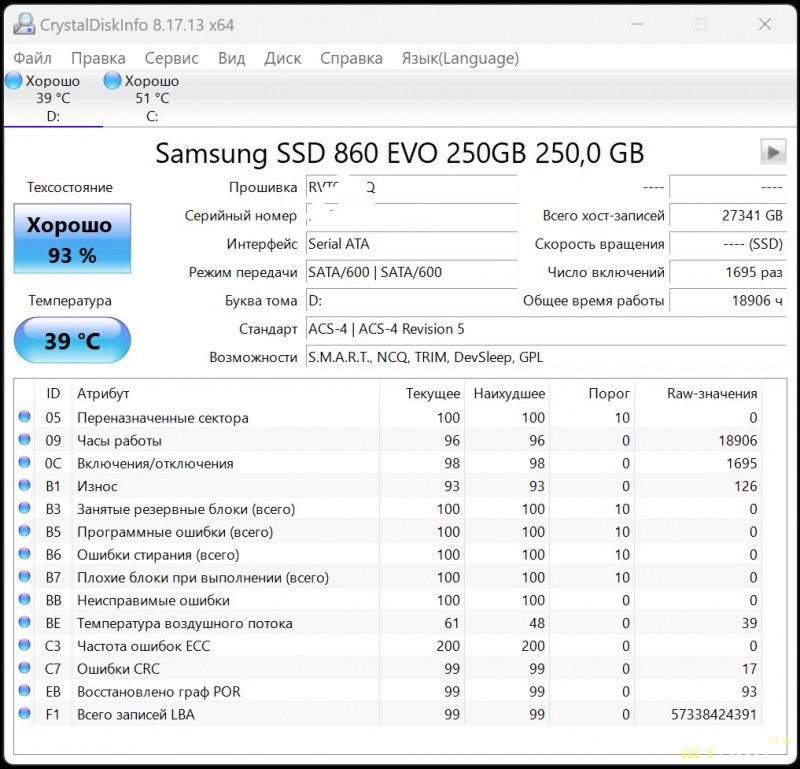The image size is (800, 769).
Task: Open the Вид menu
Action: (232, 58)
